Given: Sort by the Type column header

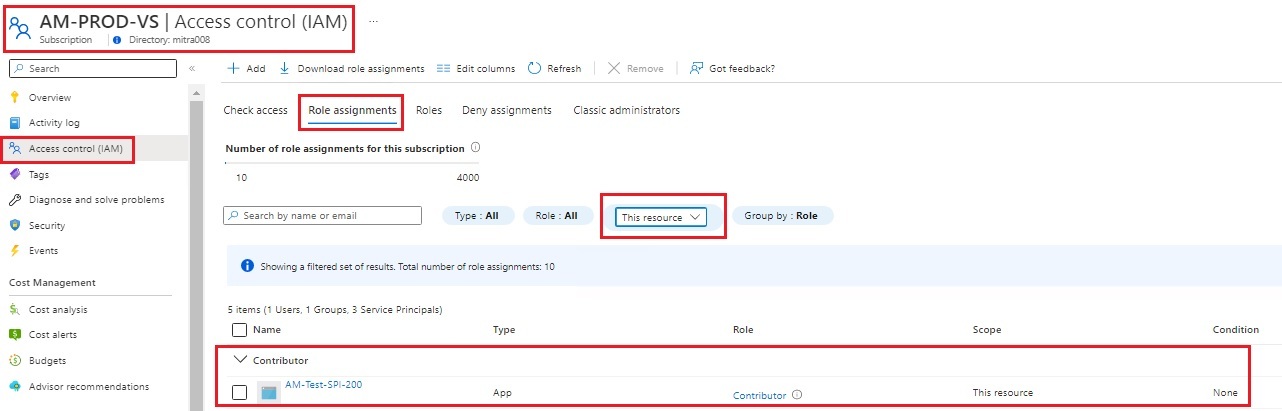Looking at the screenshot, I should point(504,329).
